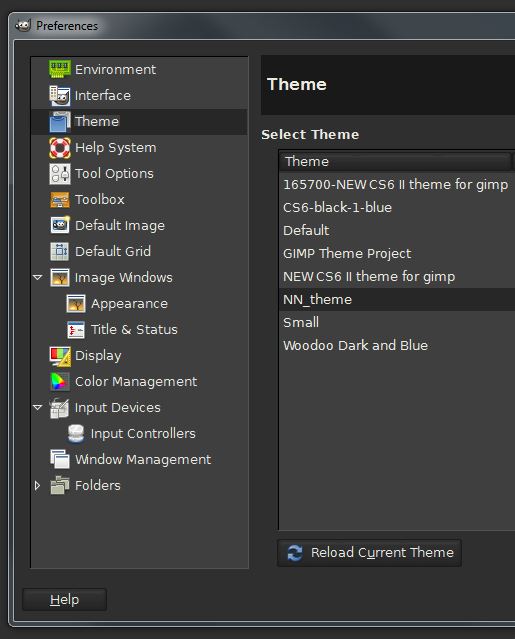Click the Toolbox icon
This screenshot has width=515, height=639.
59,200
